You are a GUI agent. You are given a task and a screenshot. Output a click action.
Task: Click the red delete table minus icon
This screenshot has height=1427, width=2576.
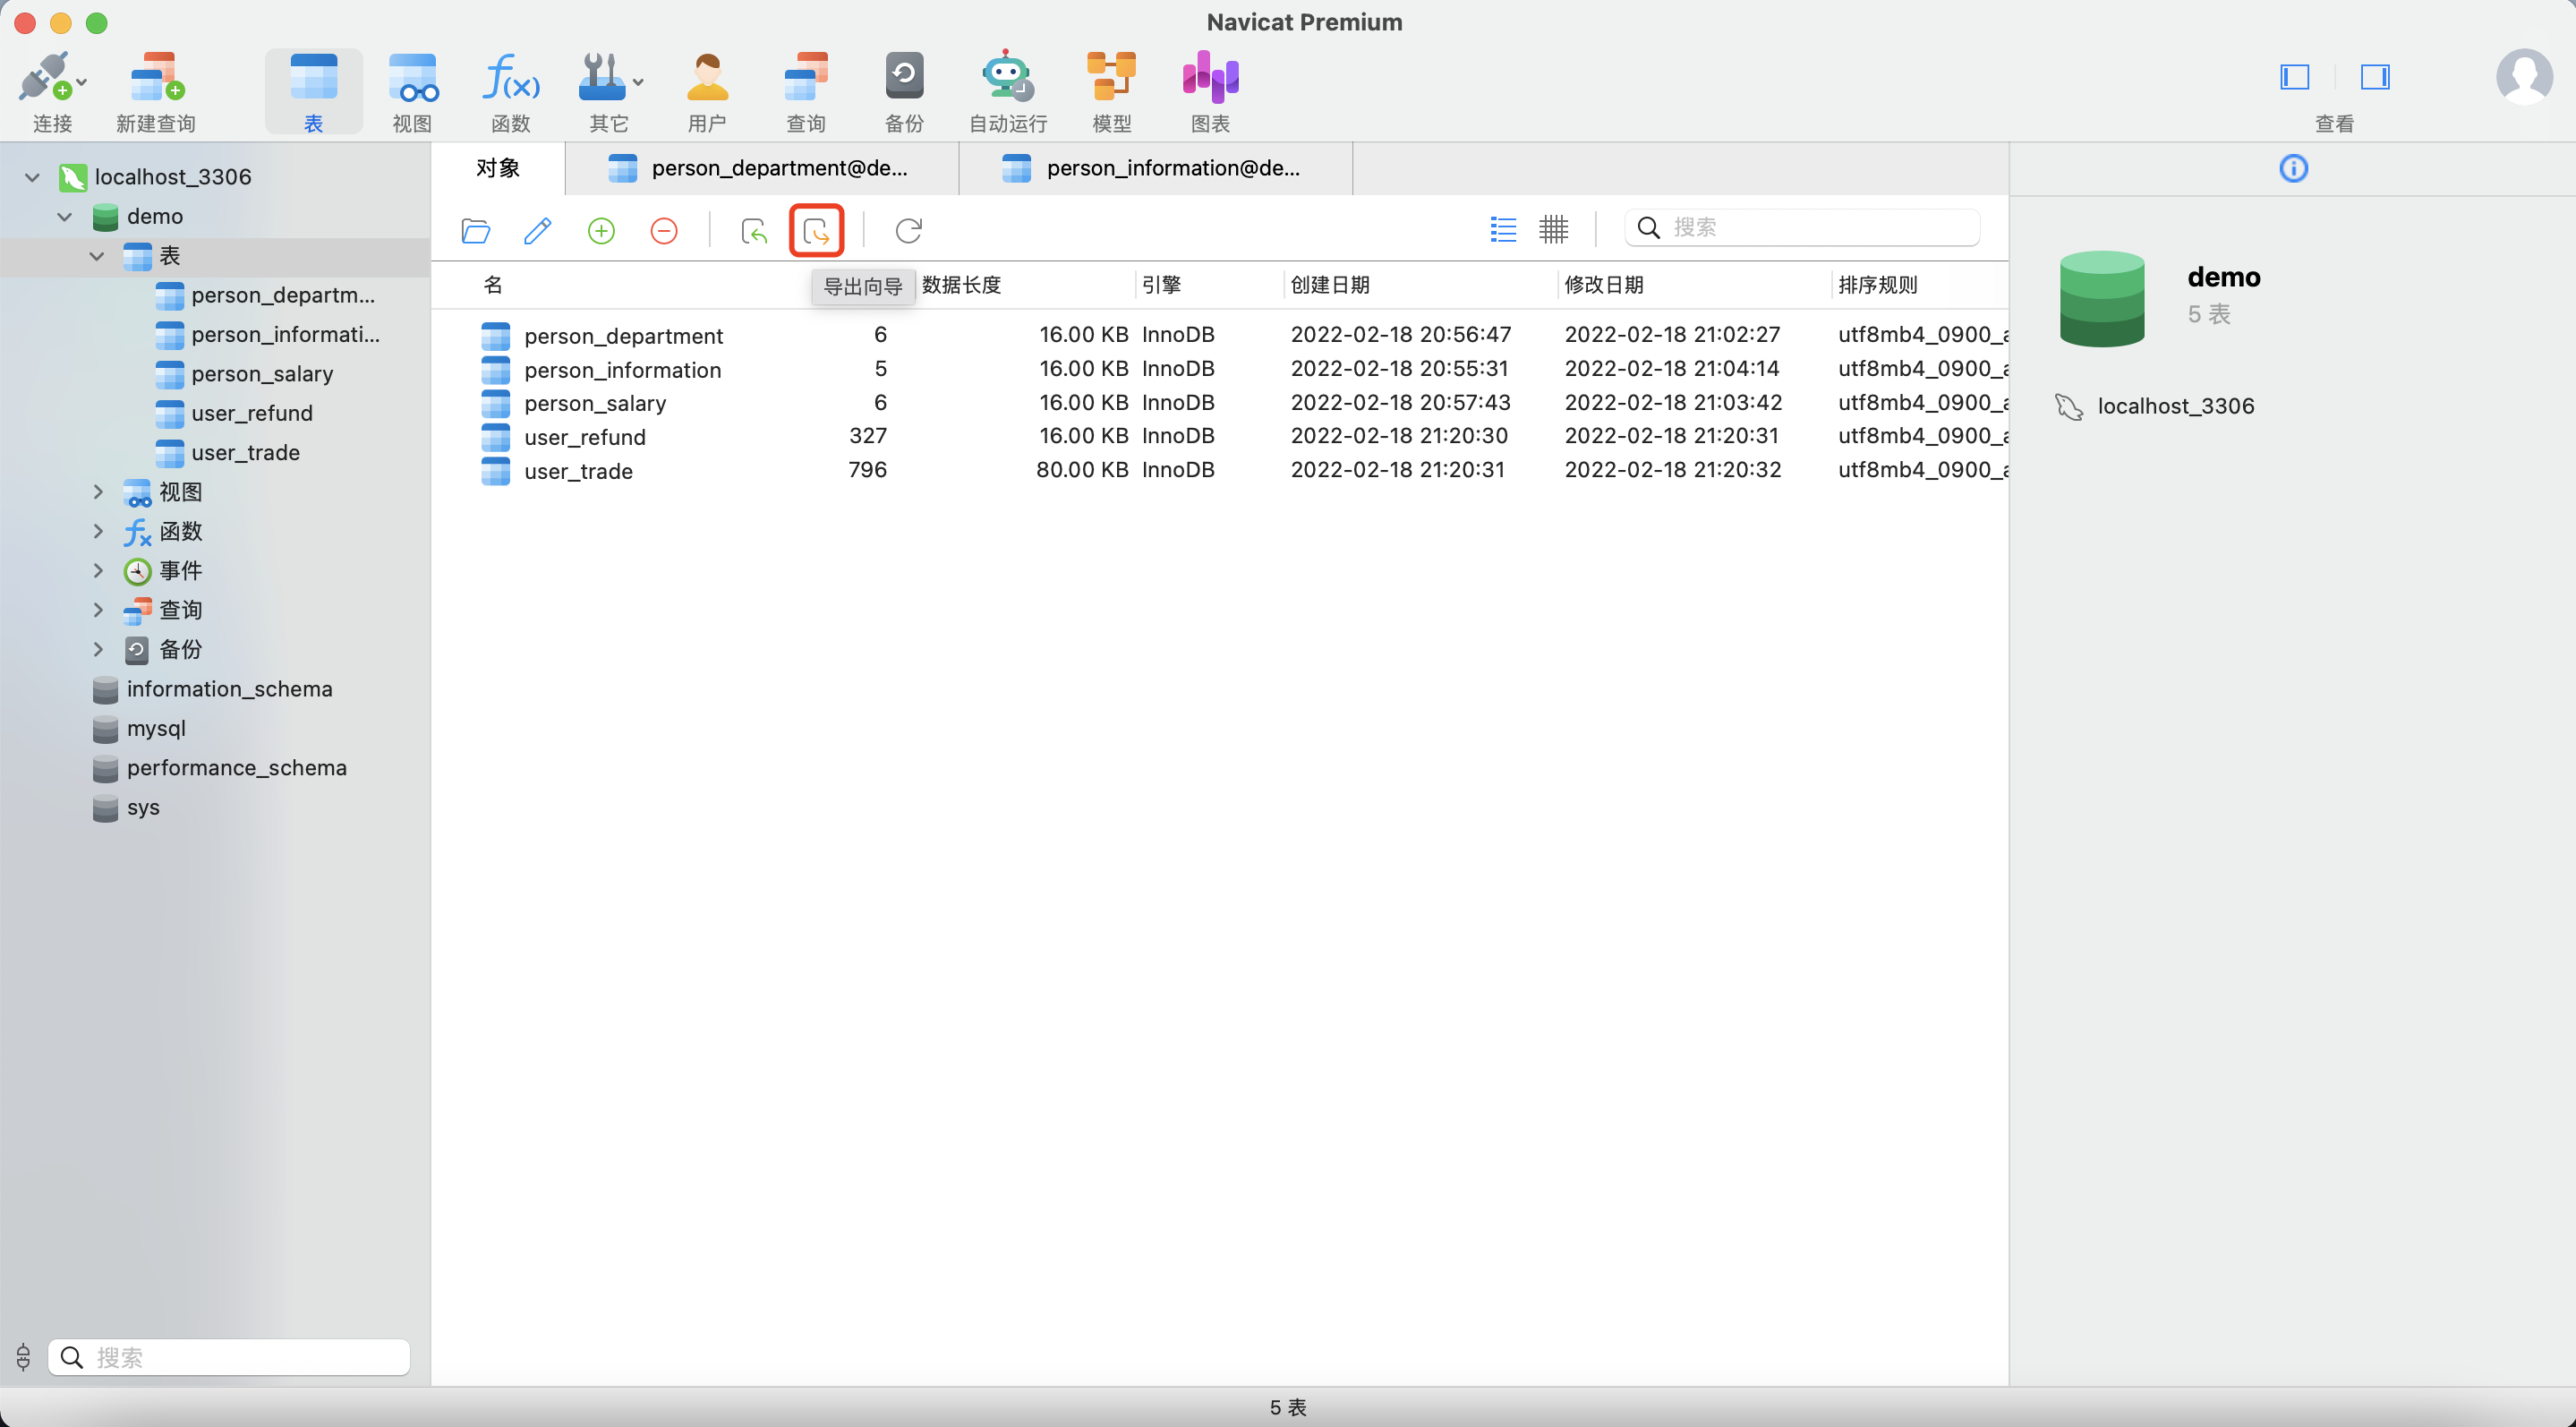[x=664, y=231]
